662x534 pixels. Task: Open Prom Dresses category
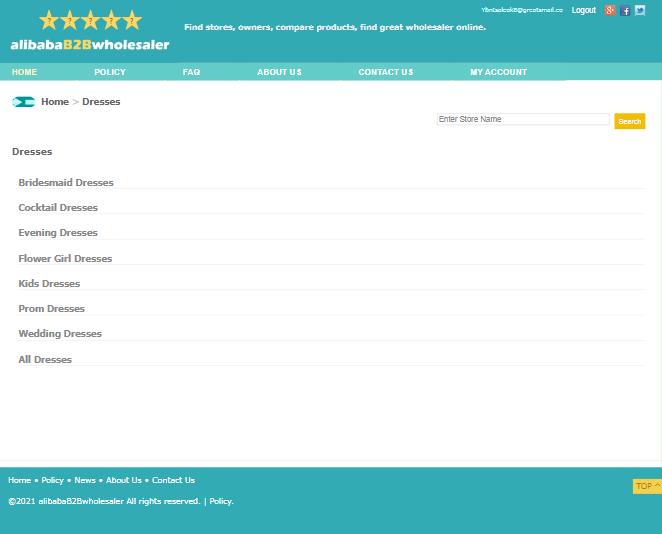52,309
